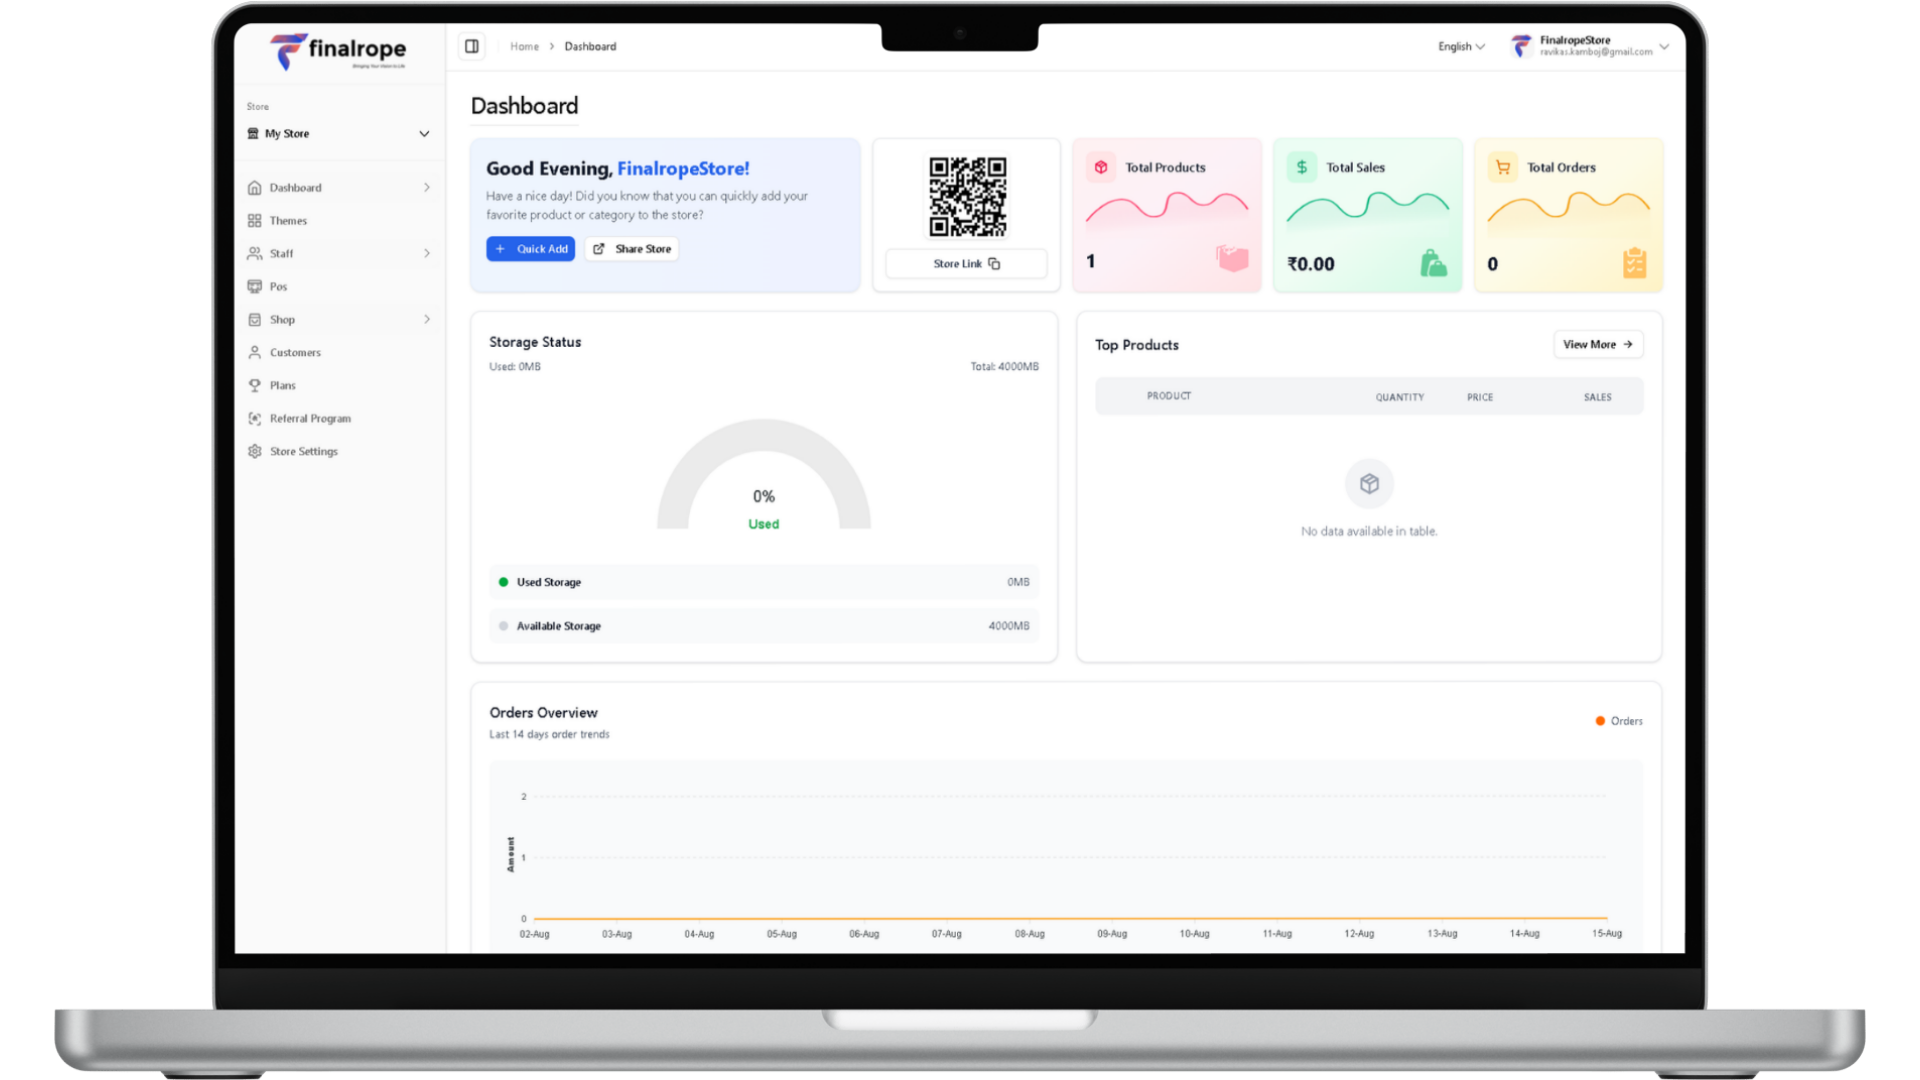
Task: Open the English language dropdown
Action: point(1461,47)
